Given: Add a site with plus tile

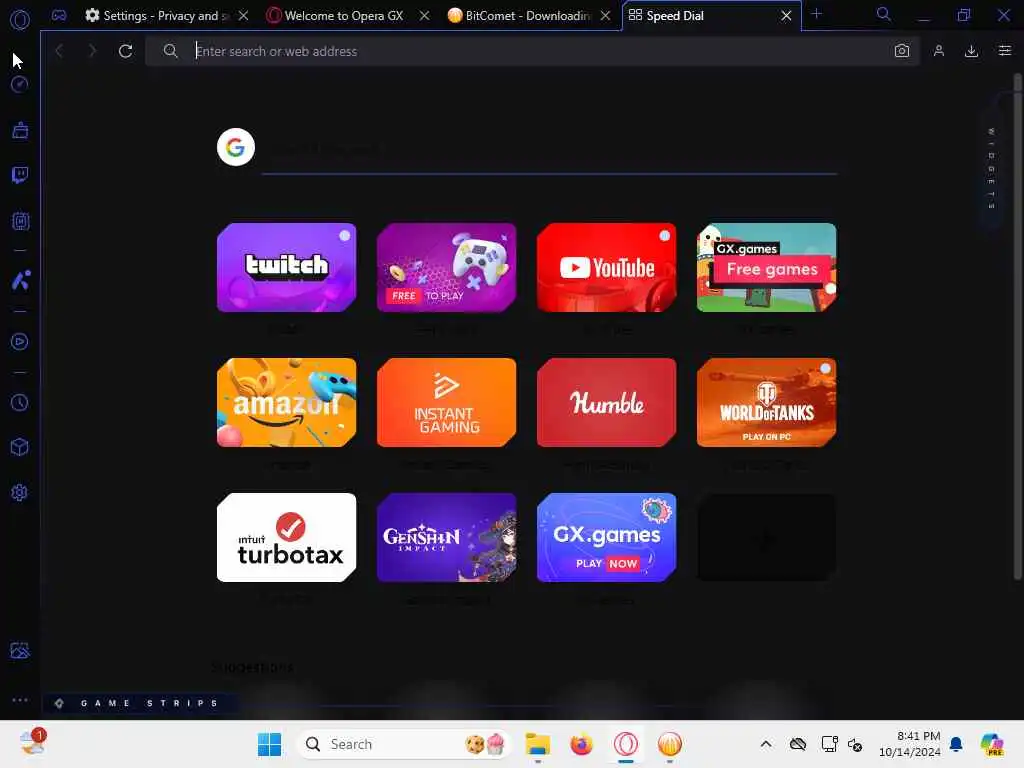Looking at the screenshot, I should 767,537.
